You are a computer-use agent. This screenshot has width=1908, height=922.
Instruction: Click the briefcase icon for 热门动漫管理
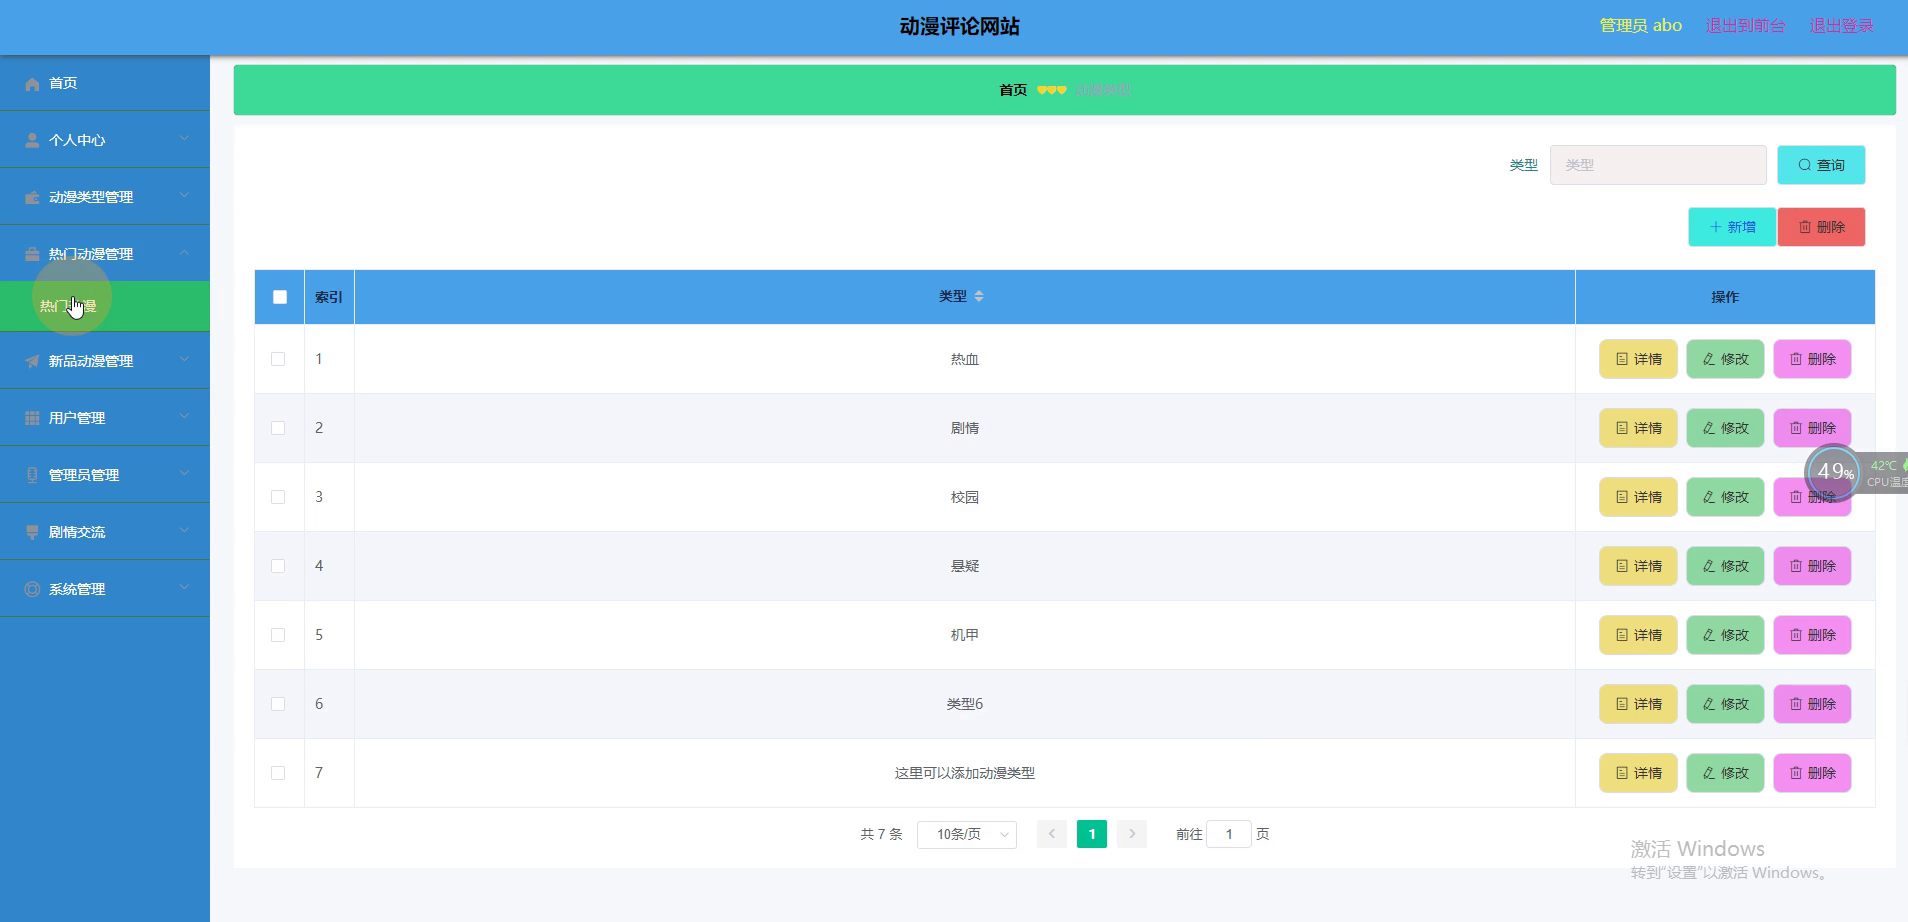point(32,255)
